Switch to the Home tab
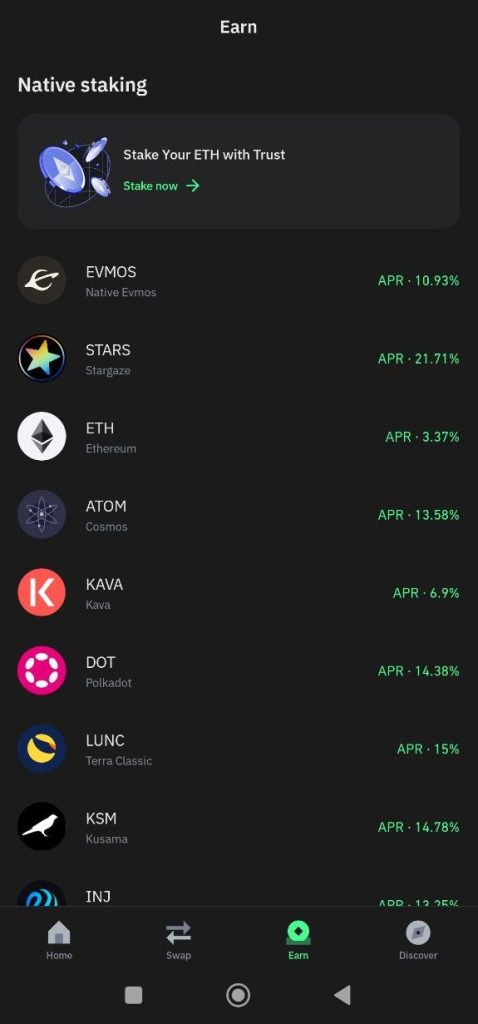 tap(59, 940)
